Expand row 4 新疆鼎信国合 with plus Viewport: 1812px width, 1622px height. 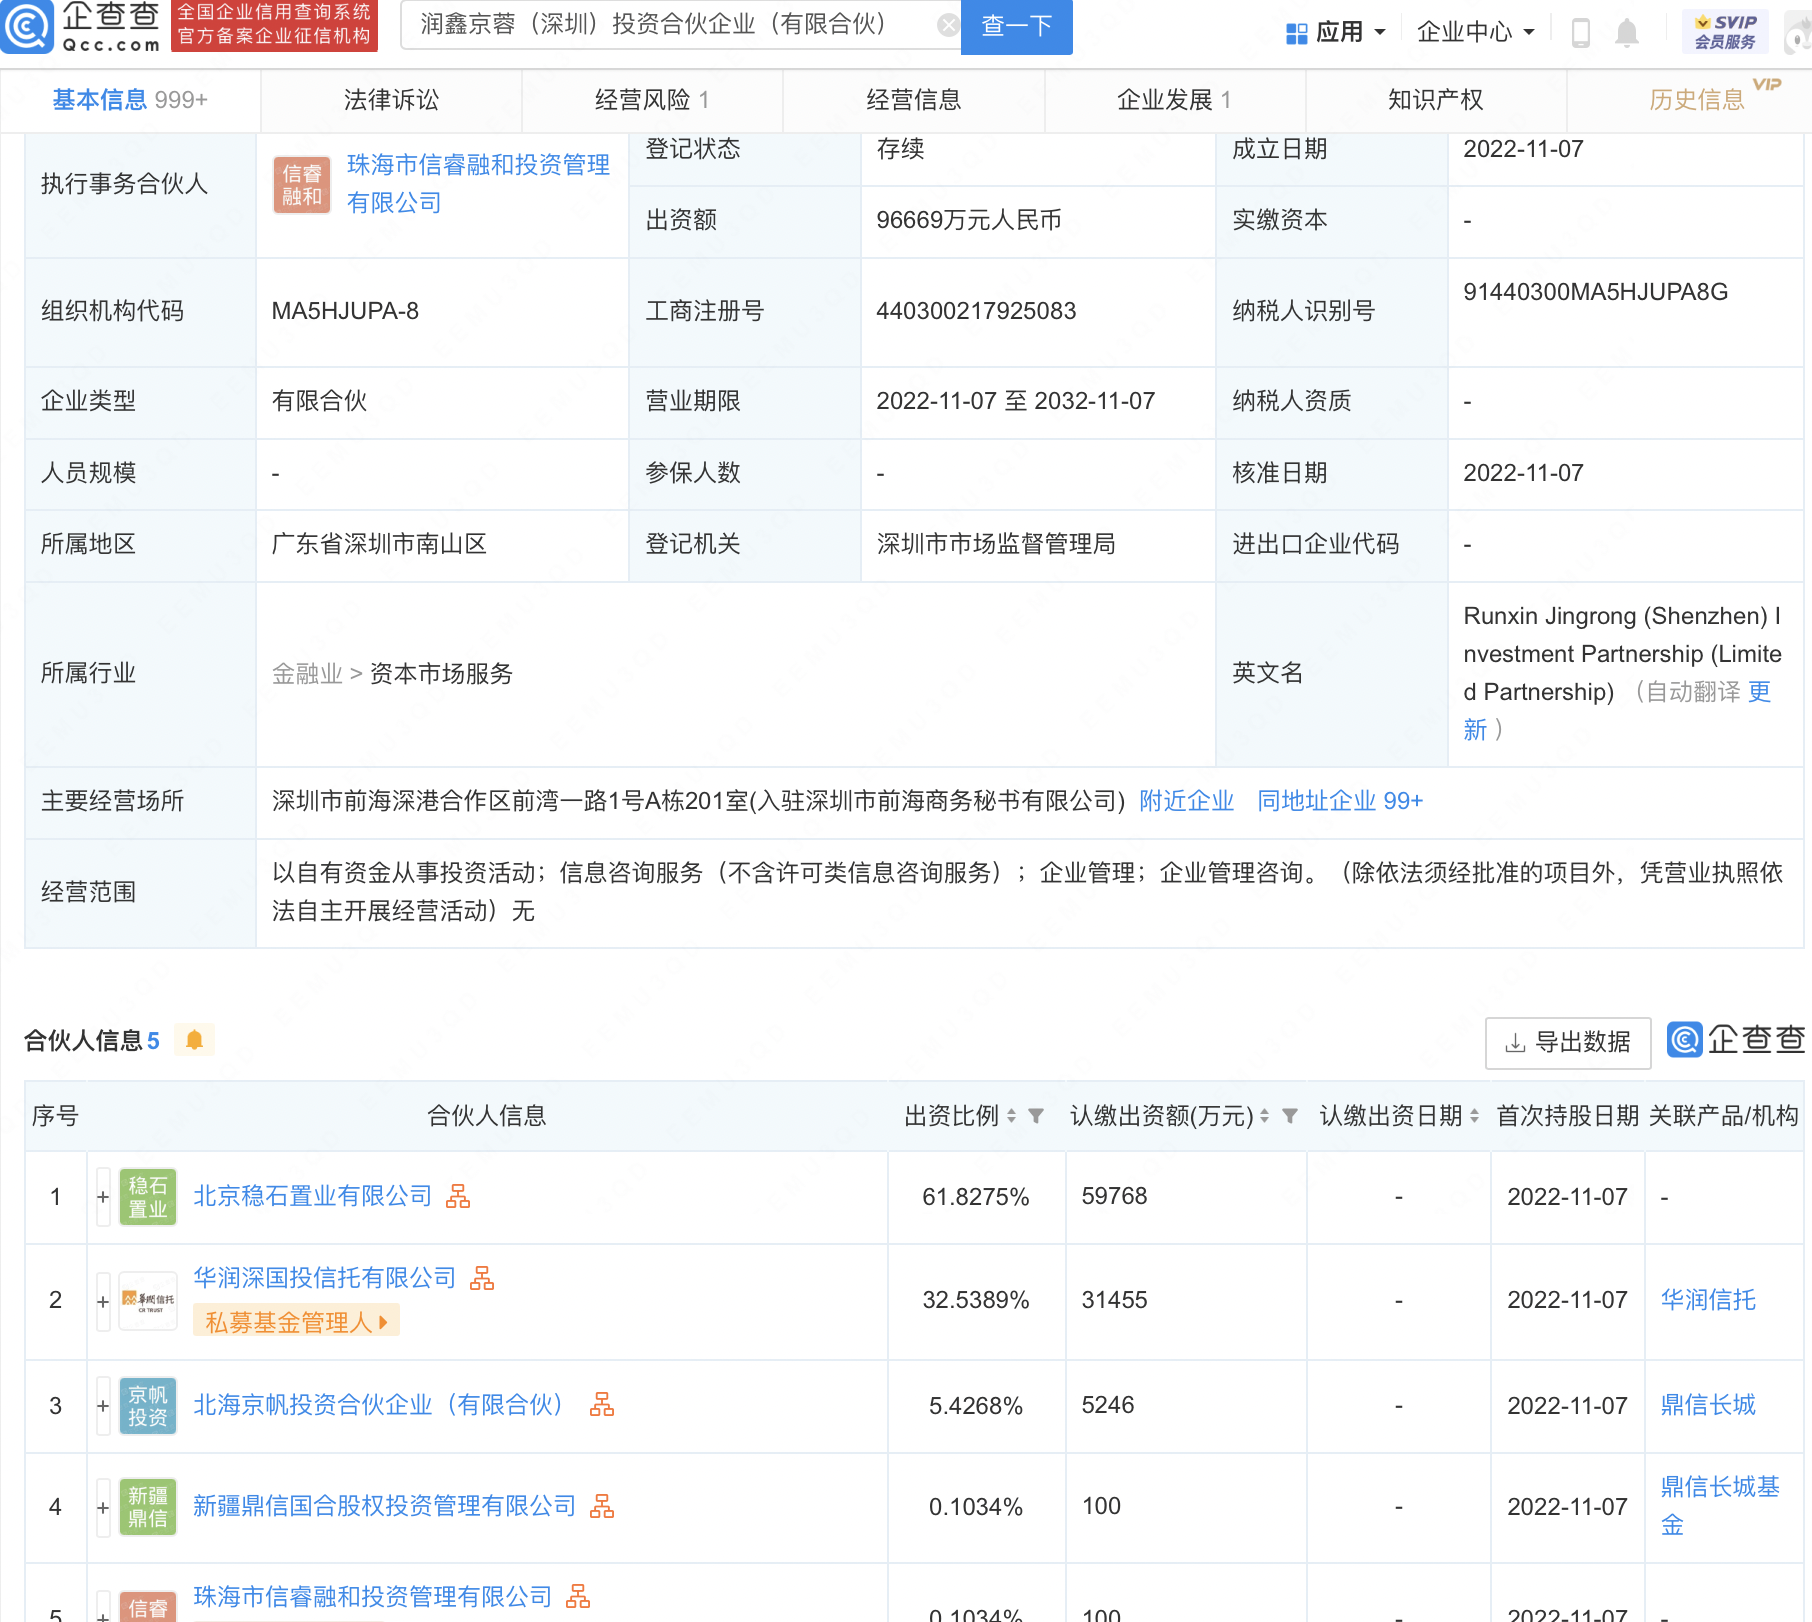(103, 1507)
